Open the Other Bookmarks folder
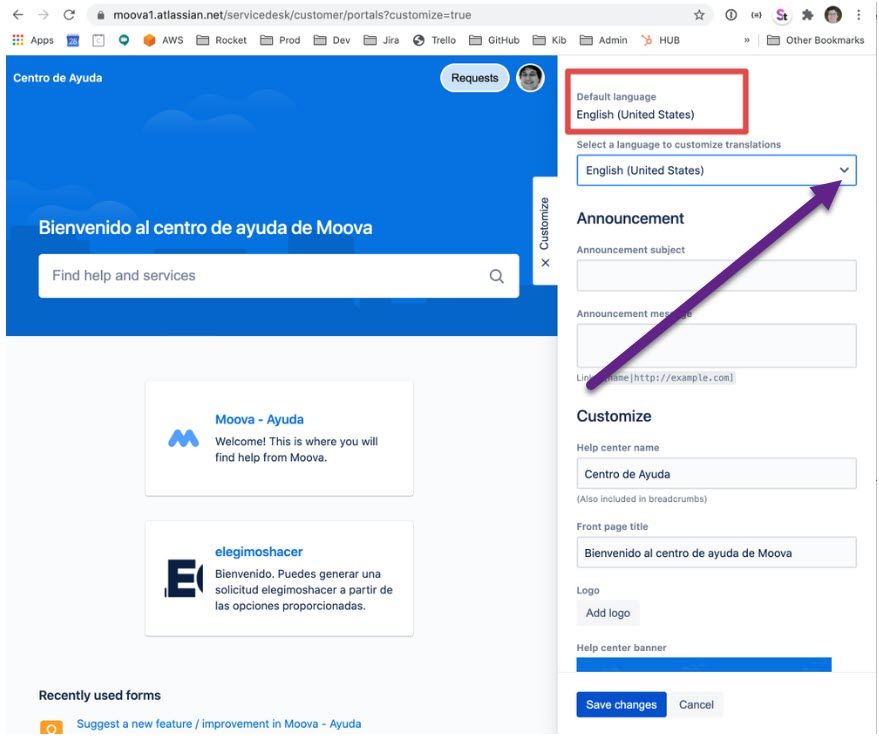The width and height of the screenshot is (879, 739). 816,40
